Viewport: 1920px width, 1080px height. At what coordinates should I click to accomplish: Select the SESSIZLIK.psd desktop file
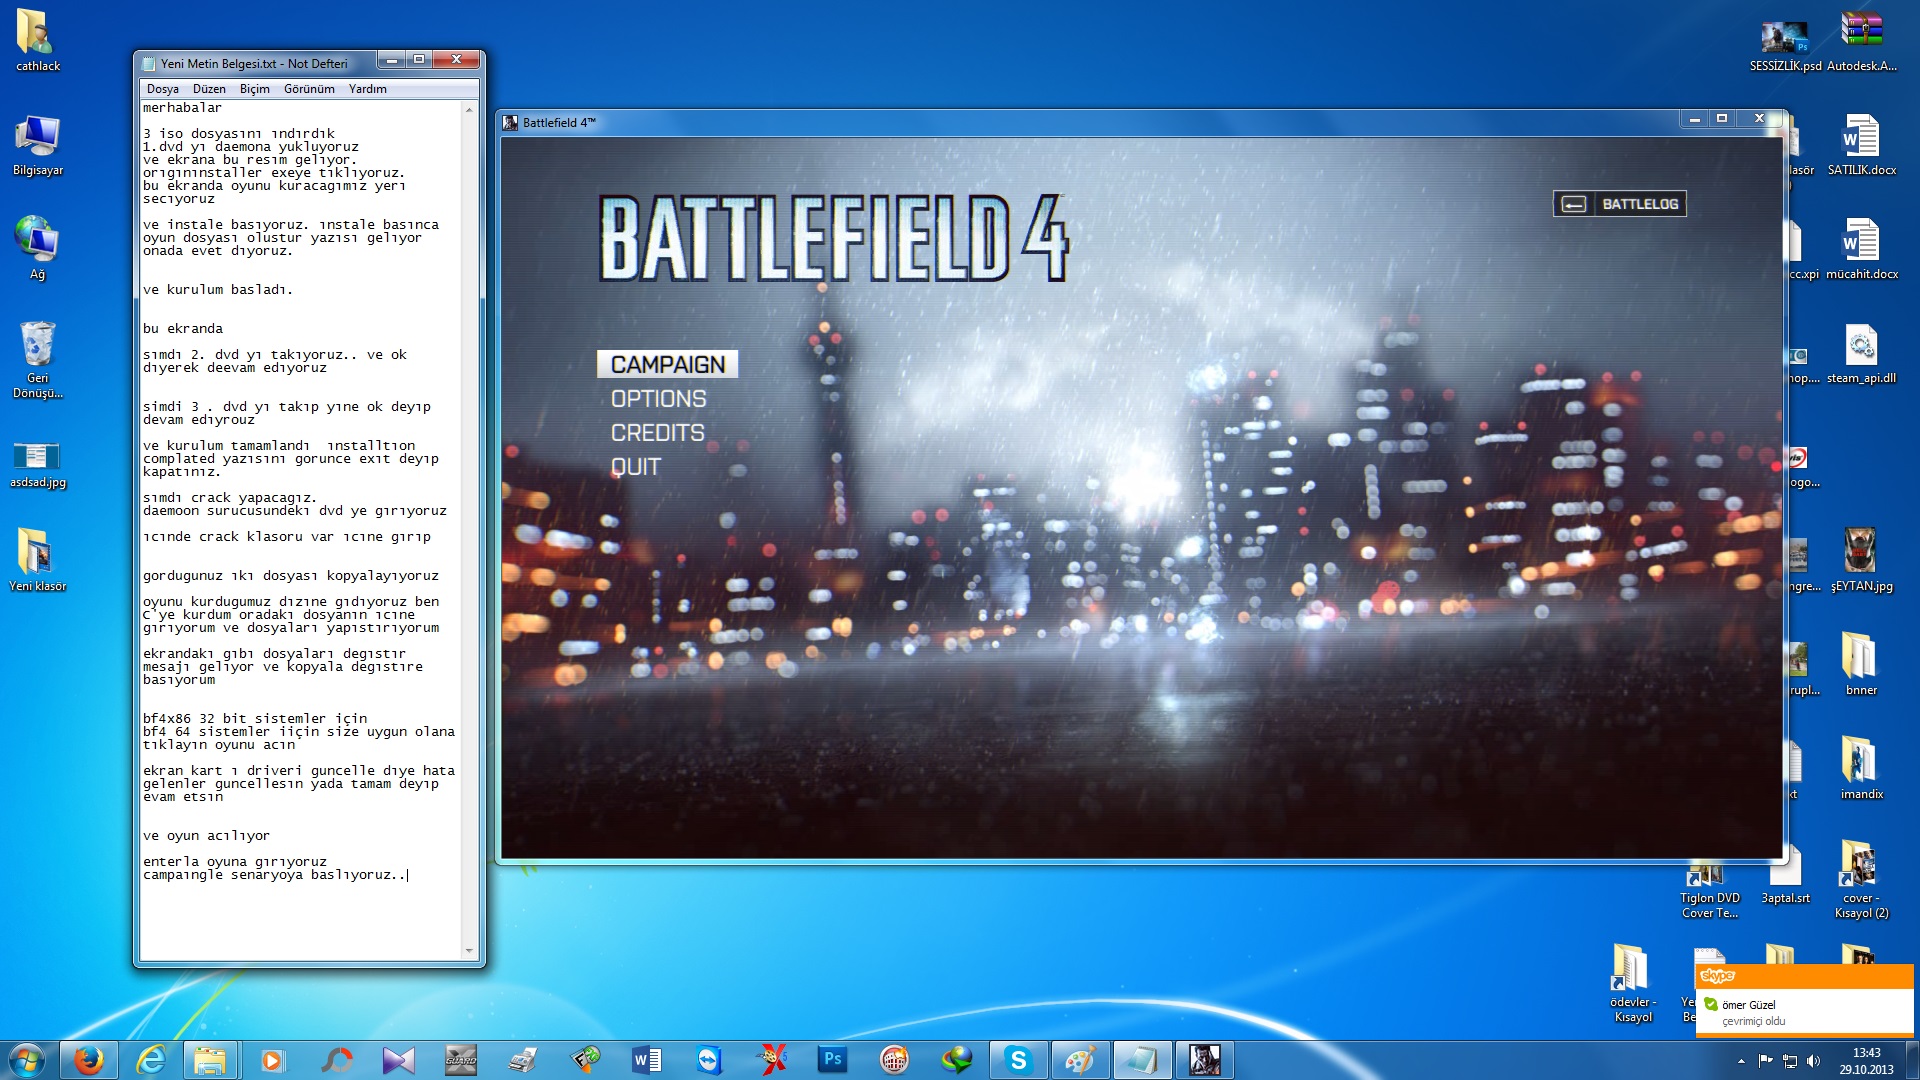[1785, 45]
